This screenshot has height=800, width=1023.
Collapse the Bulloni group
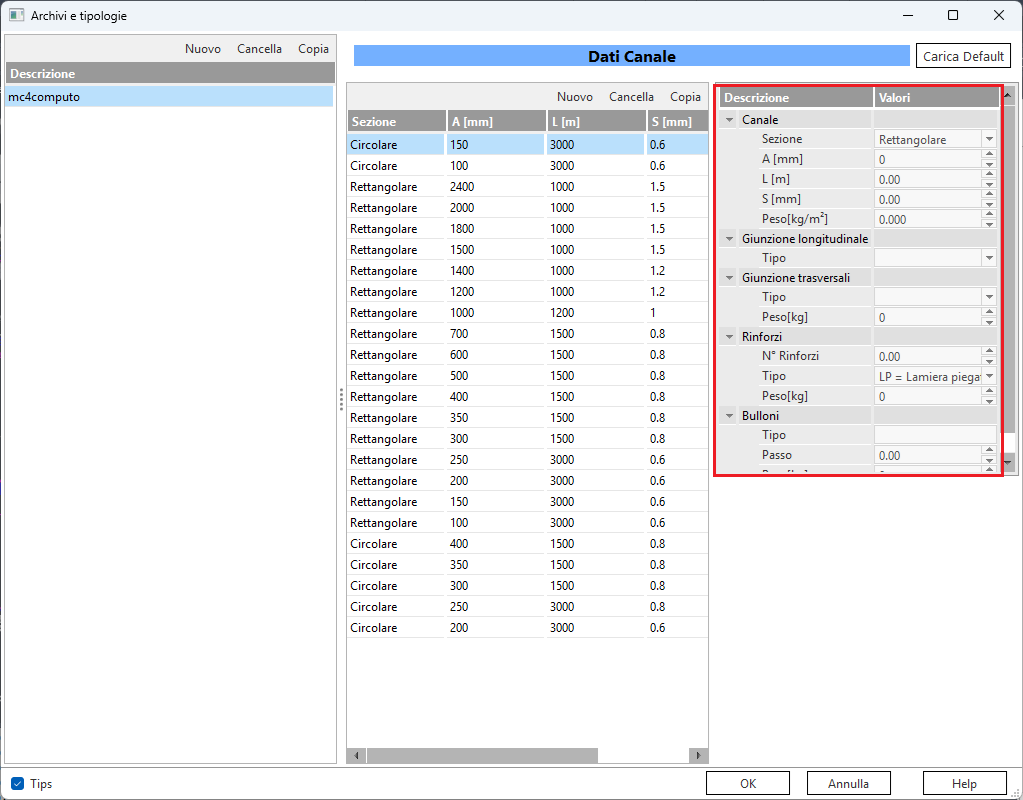tap(730, 415)
